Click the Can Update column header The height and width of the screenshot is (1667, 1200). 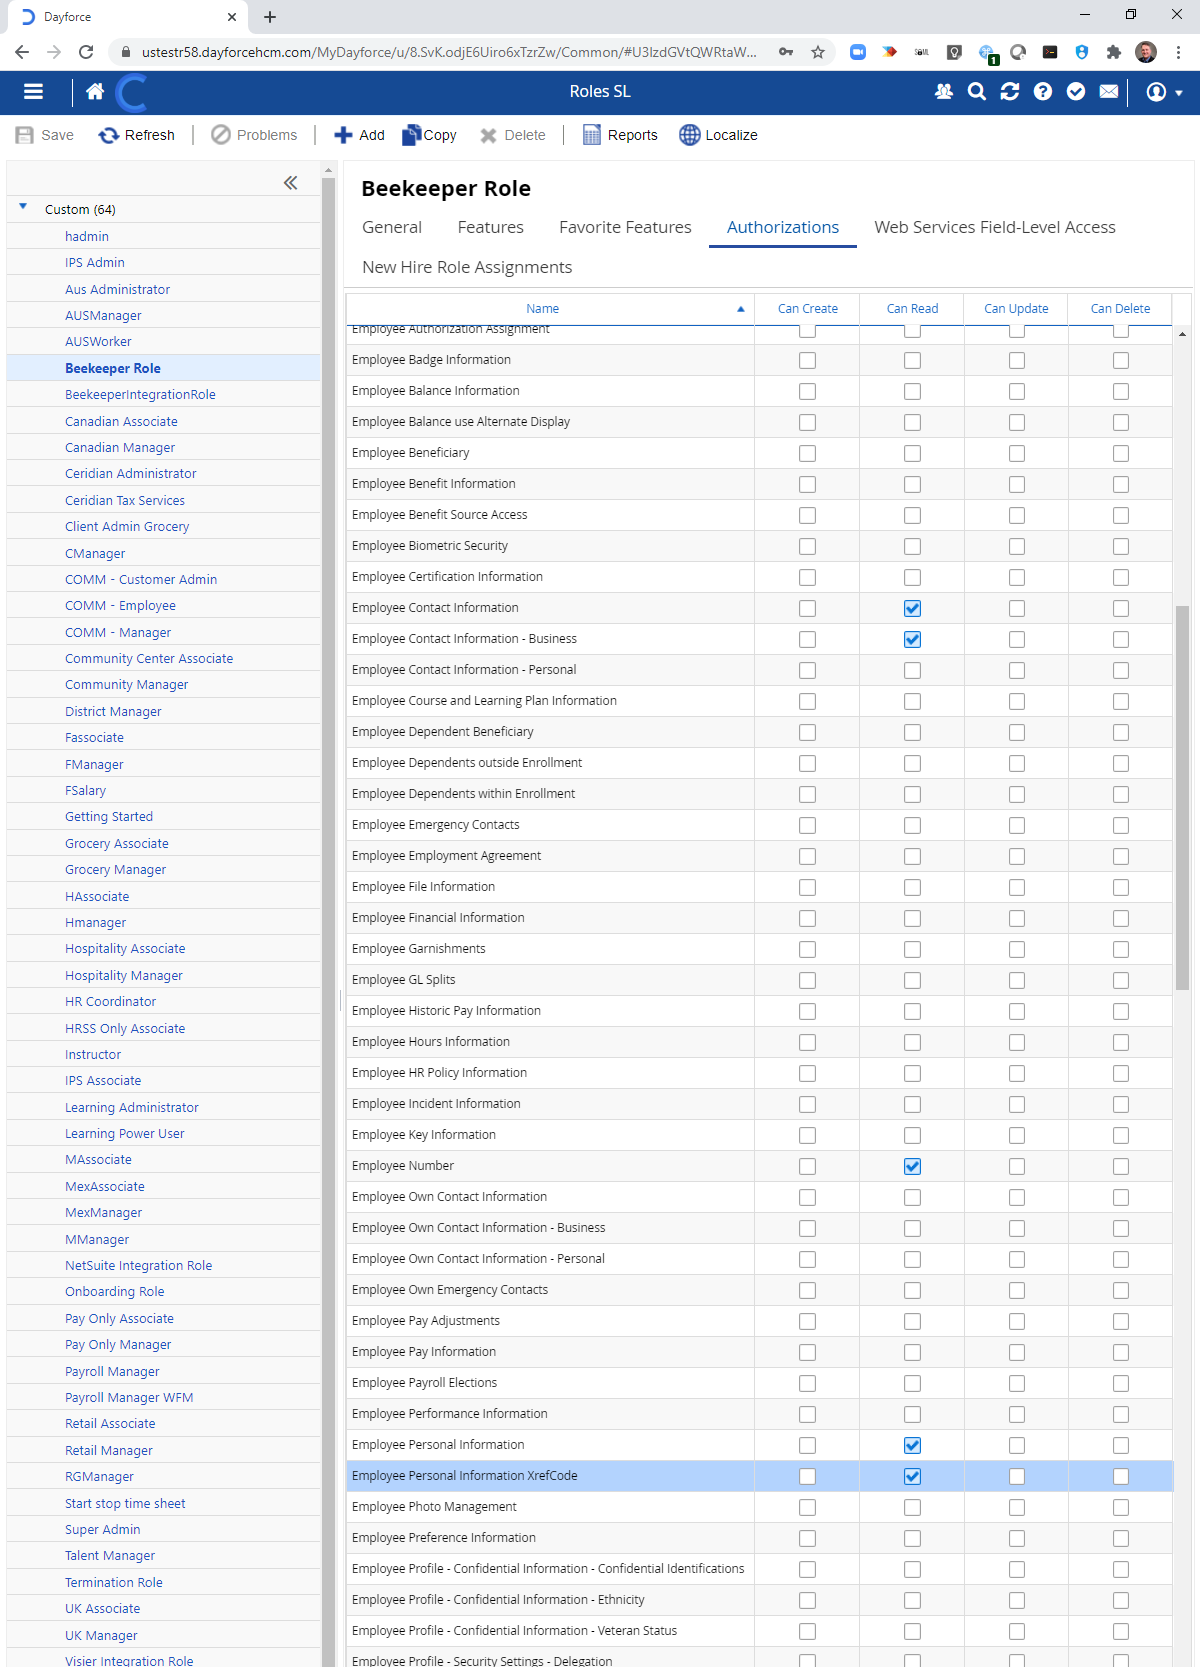coord(1016,309)
